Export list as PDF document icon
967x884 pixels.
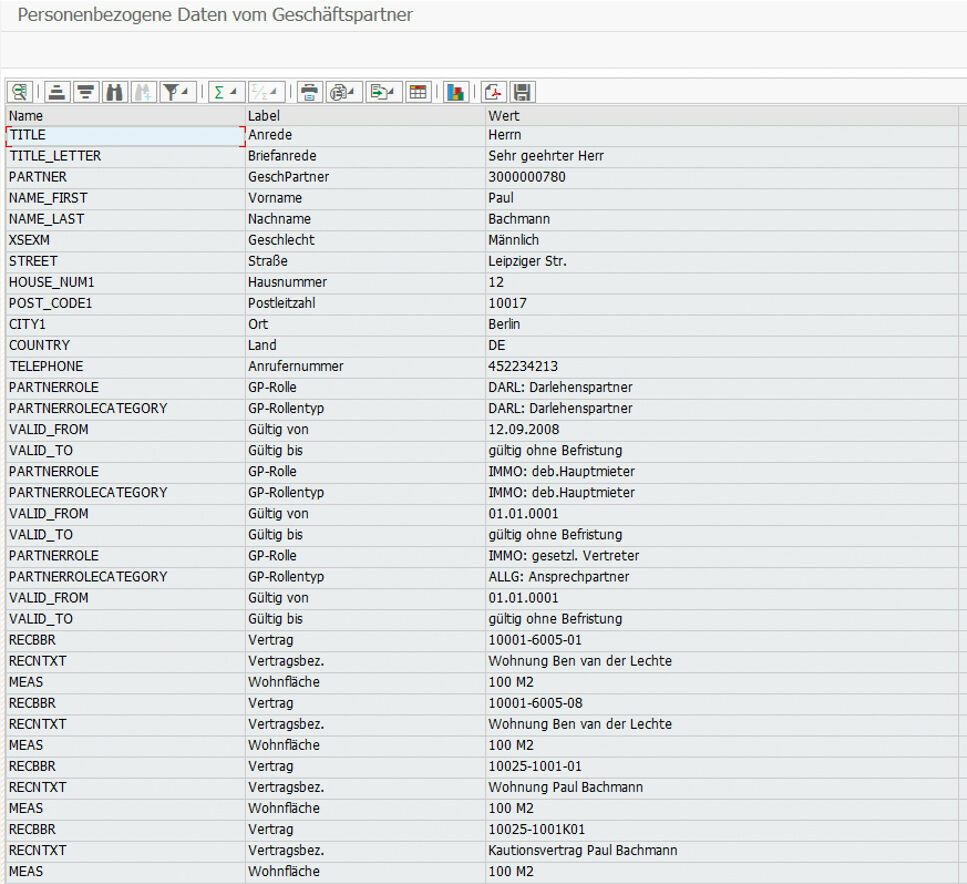tap(493, 92)
